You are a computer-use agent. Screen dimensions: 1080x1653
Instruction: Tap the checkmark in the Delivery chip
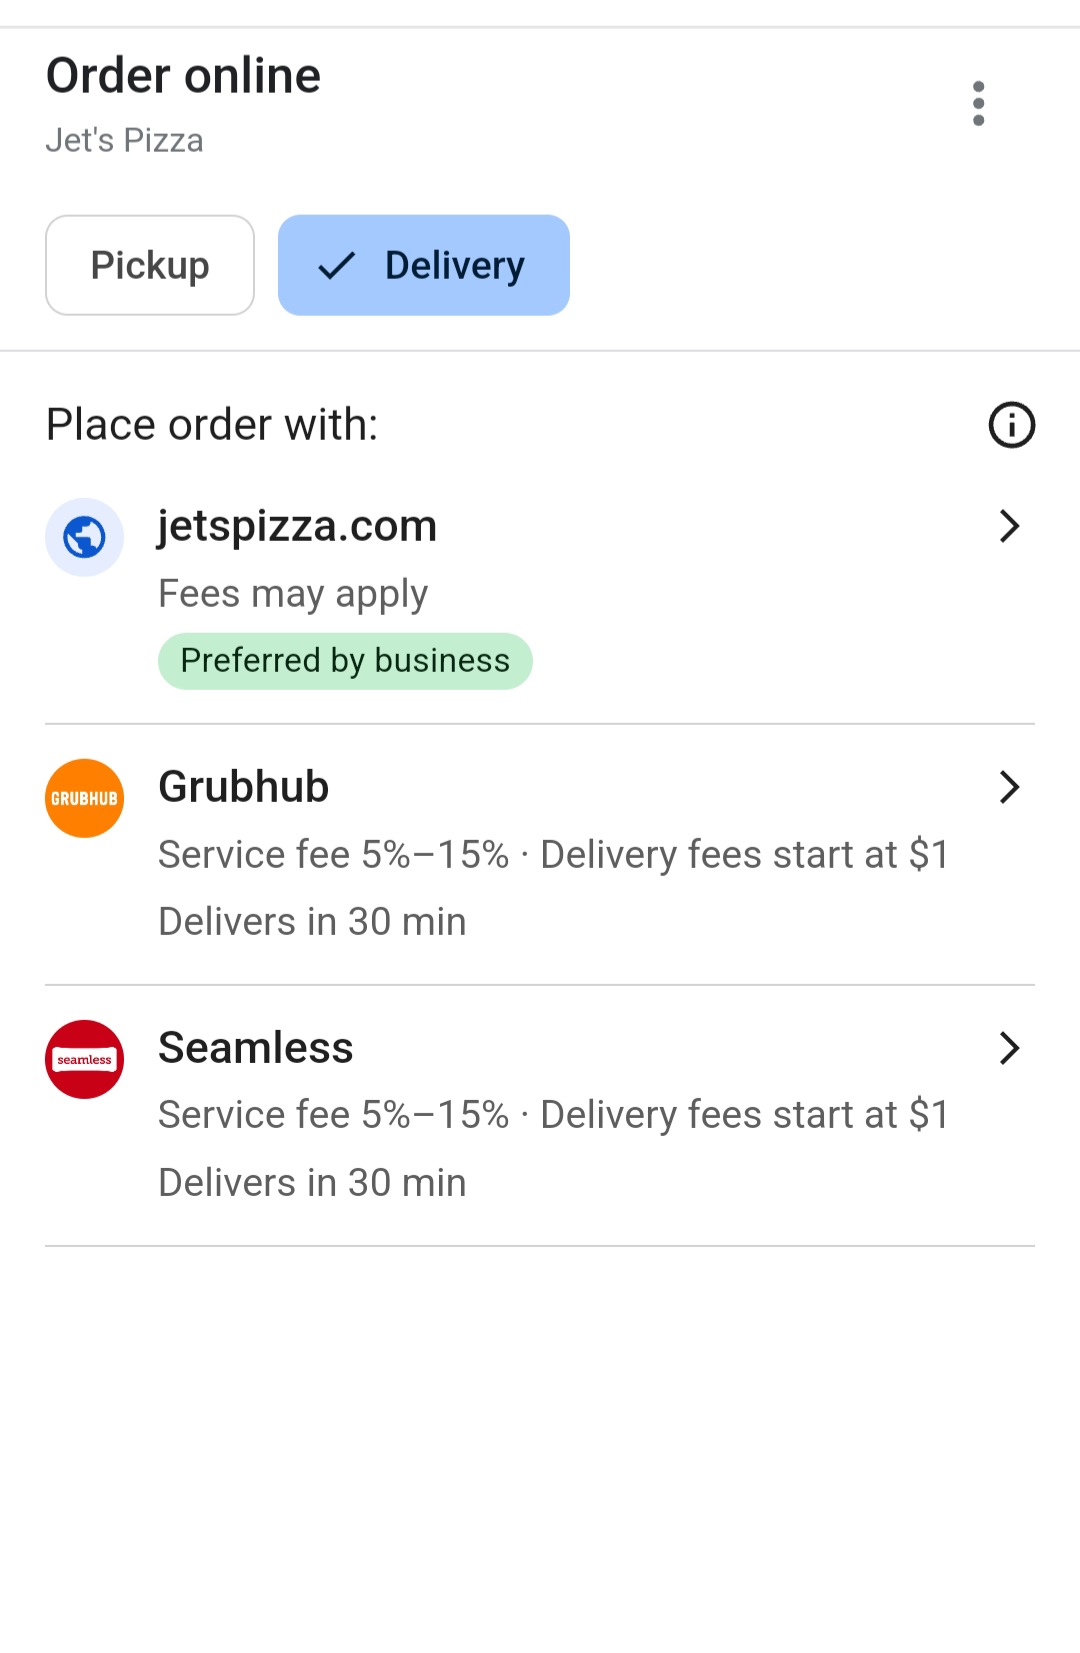pos(337,266)
